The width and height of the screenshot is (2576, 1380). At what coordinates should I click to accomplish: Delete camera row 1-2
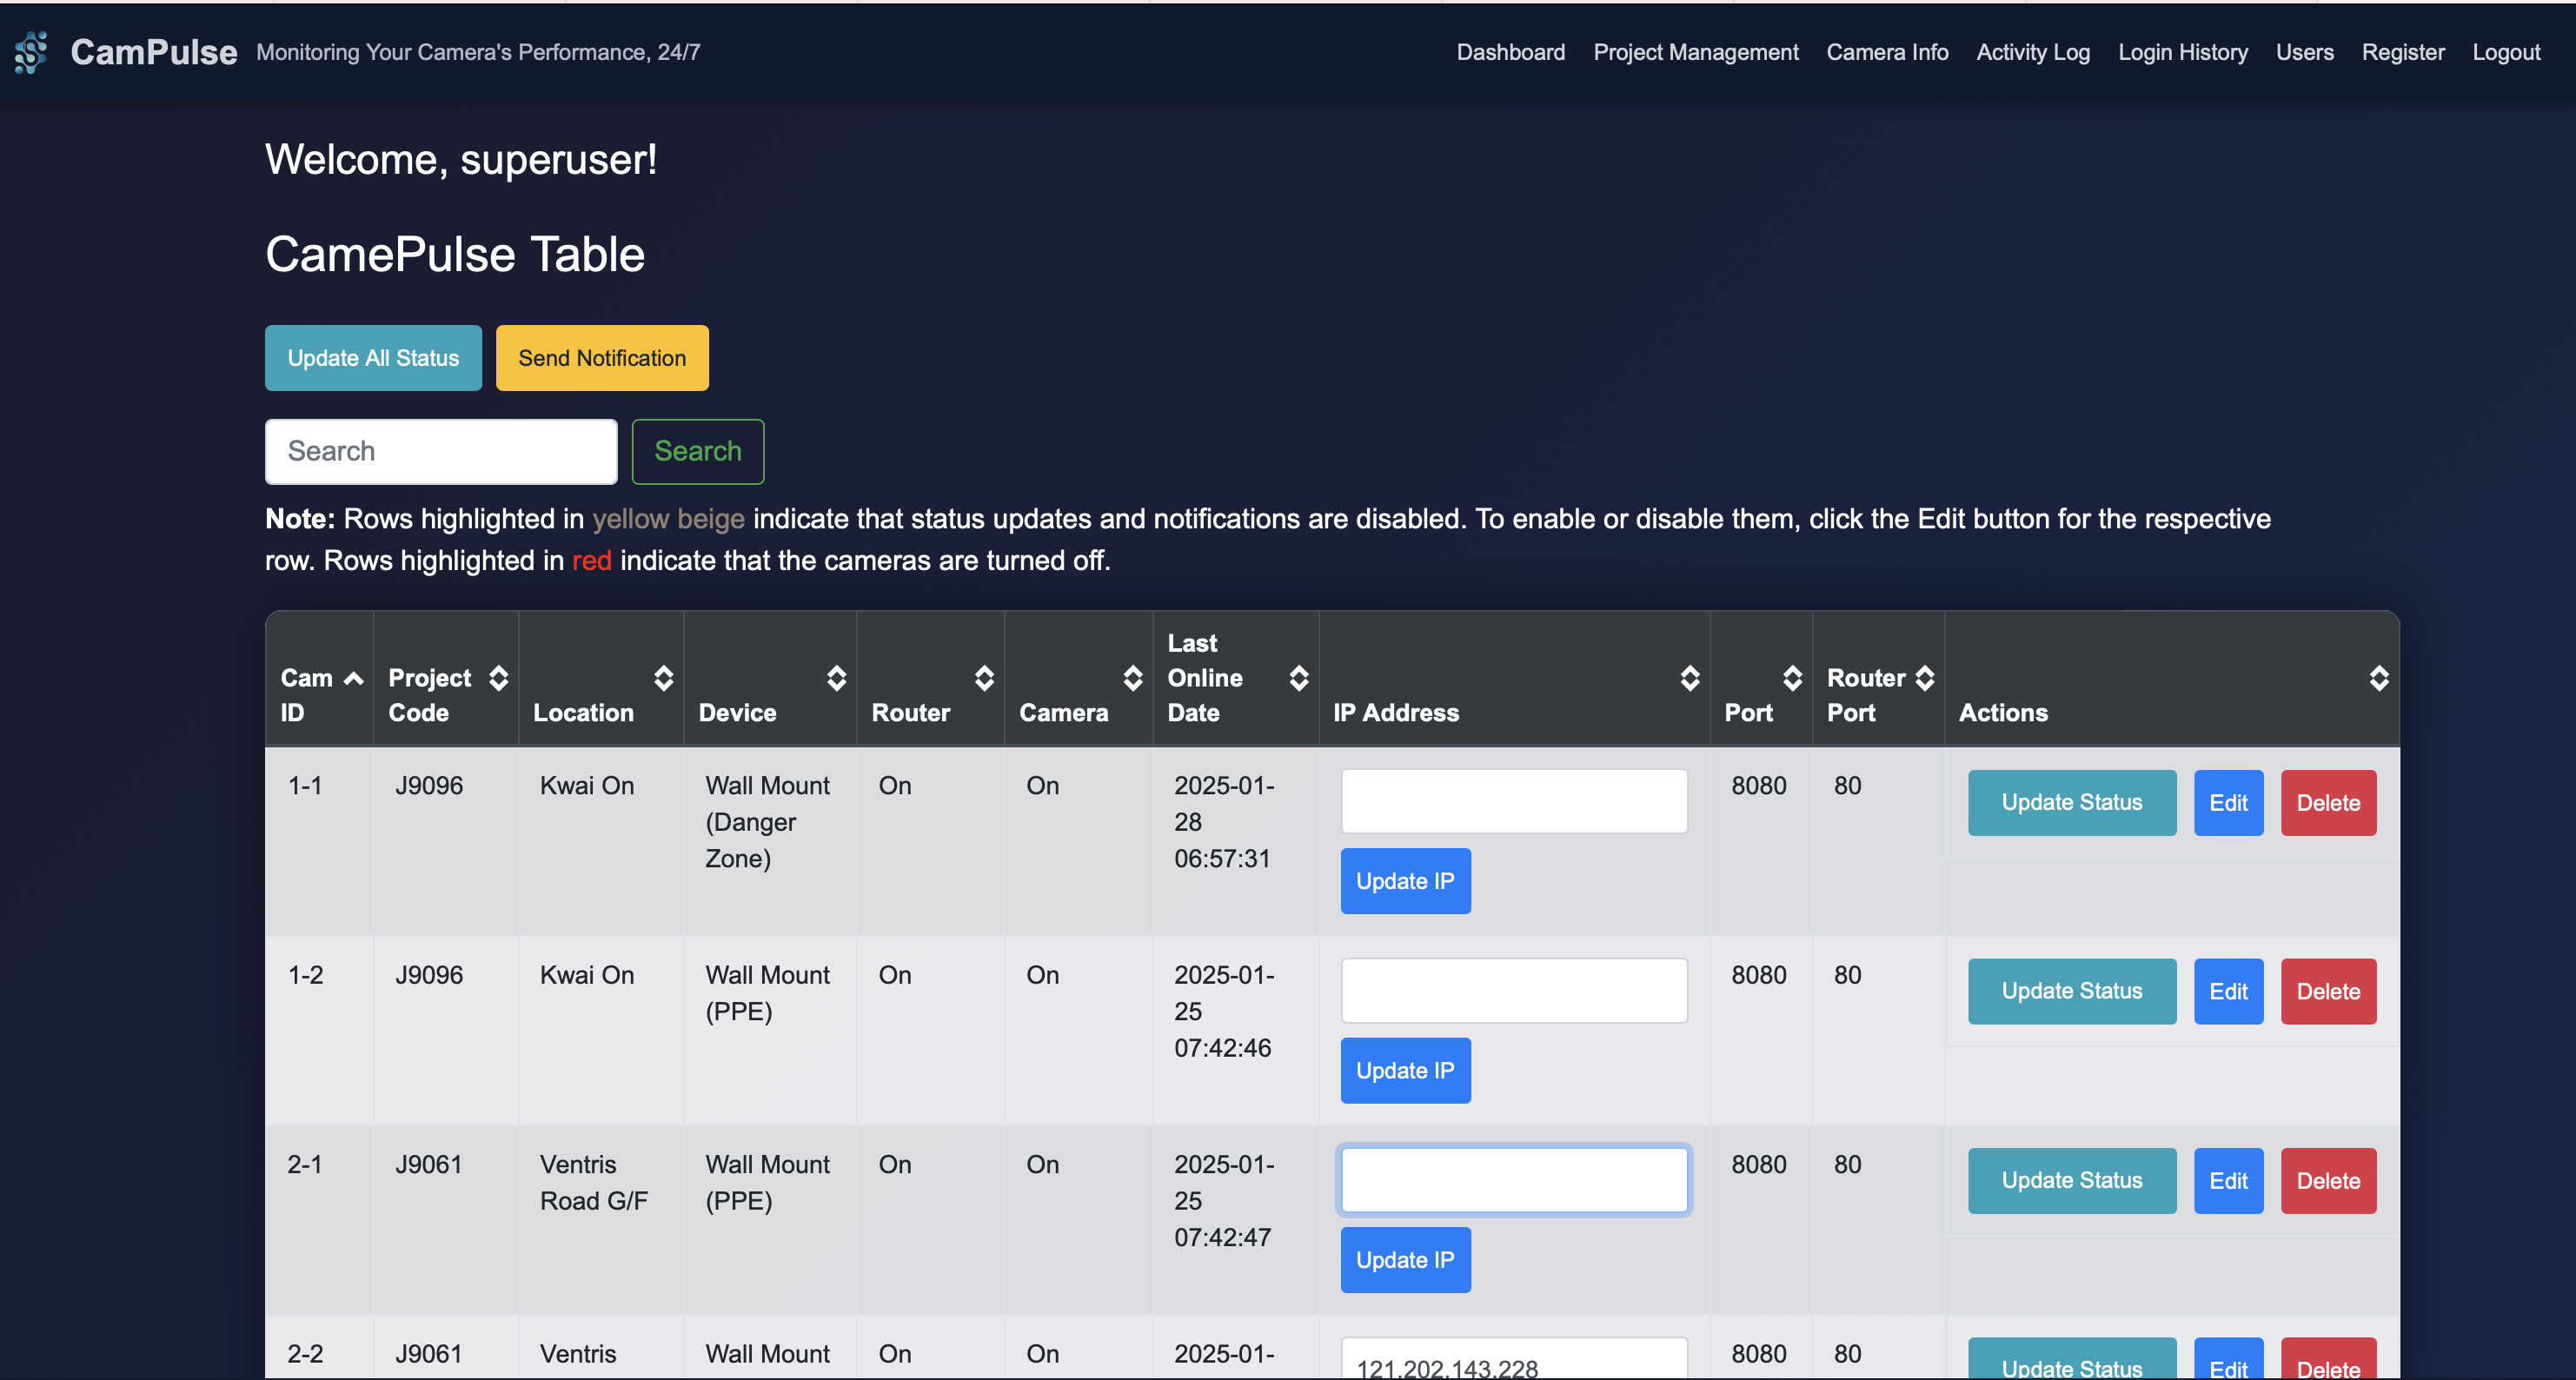[2327, 991]
